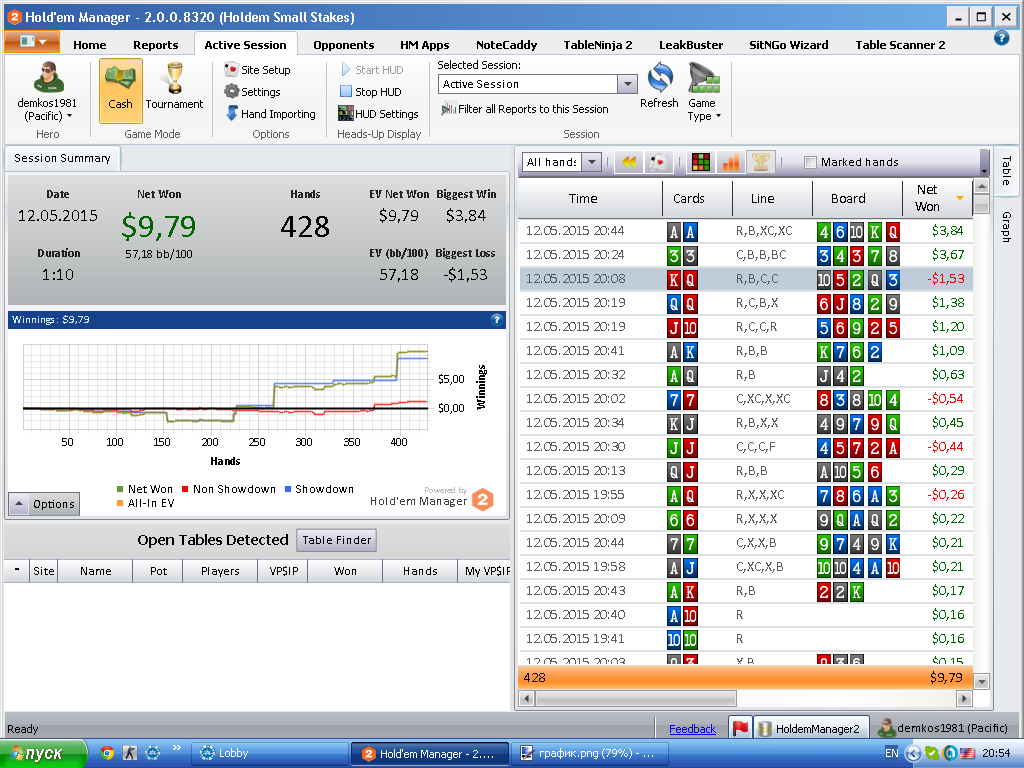Sort open tables by VP$IP column

coord(283,571)
